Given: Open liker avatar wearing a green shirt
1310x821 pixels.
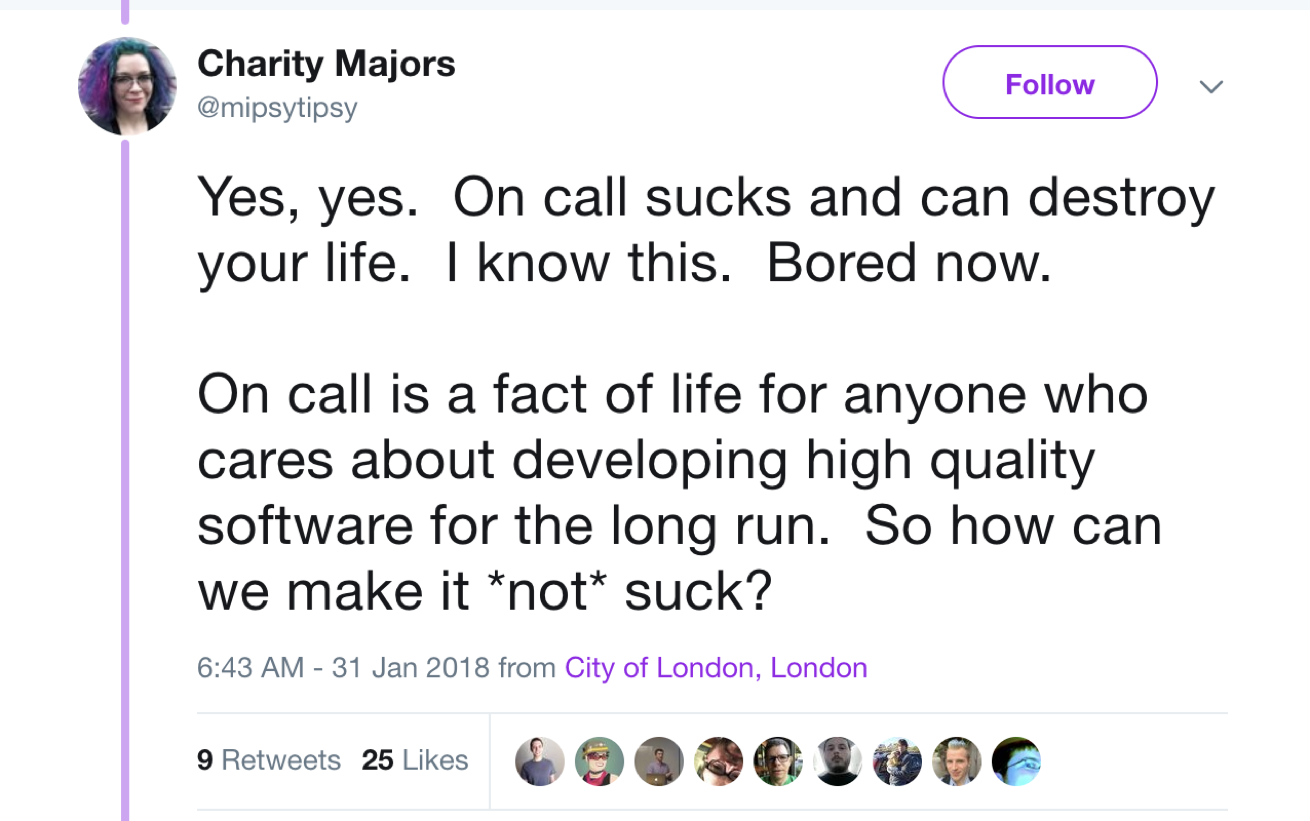Looking at the screenshot, I should coord(778,761).
